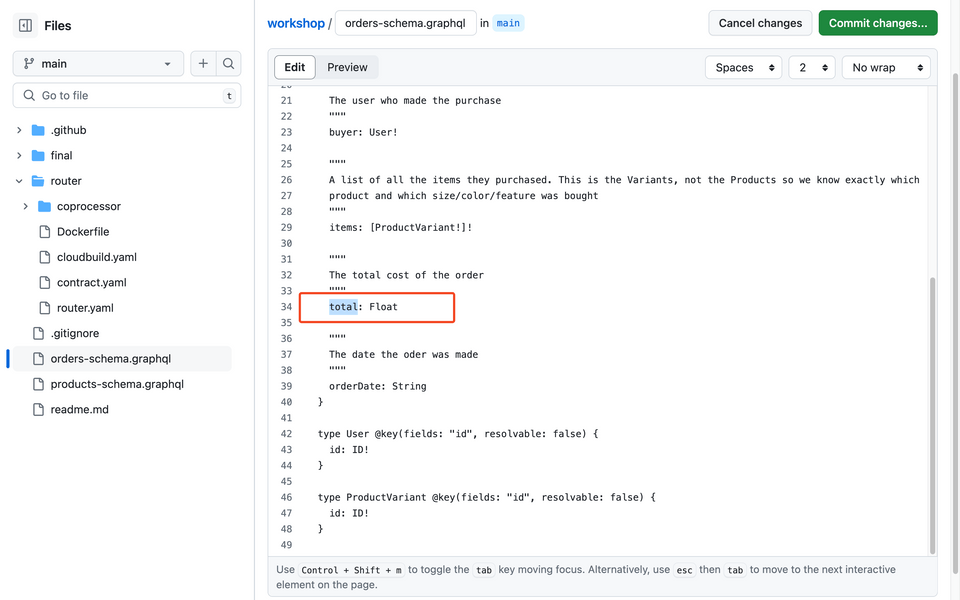
Task: Expand the final folder chevron
Action: (x=19, y=156)
